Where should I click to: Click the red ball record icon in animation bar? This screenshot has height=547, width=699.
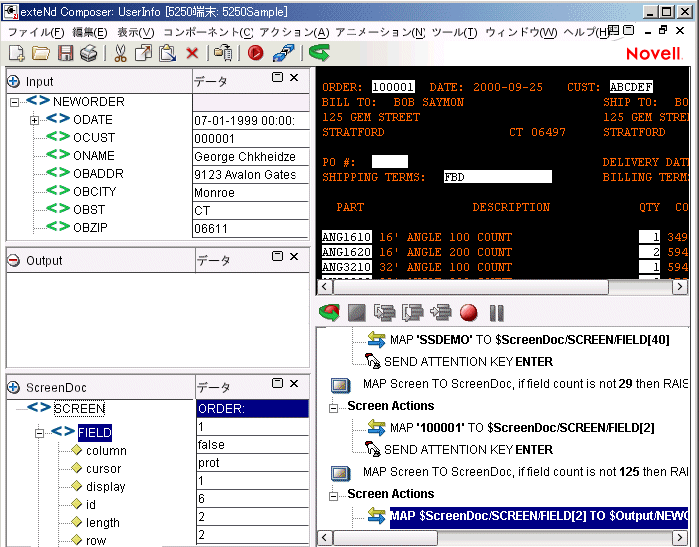coord(469,313)
